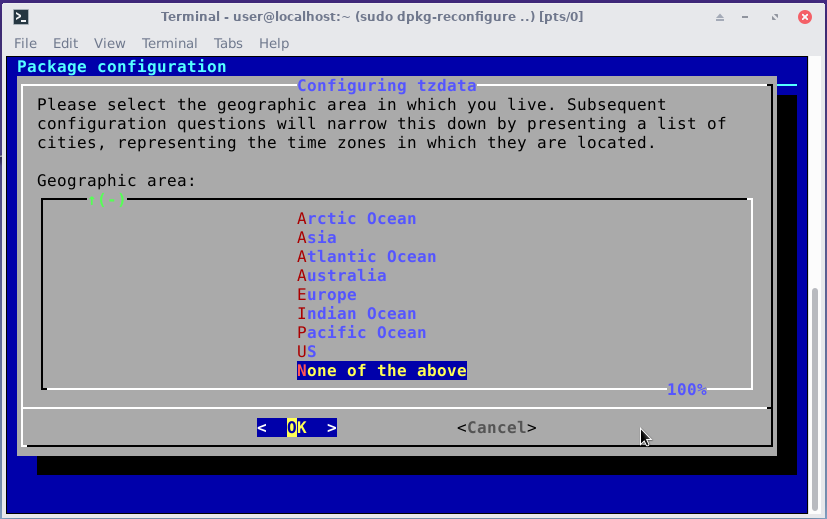Click the terminal icon in title bar
This screenshot has width=827, height=519.
click(20, 17)
